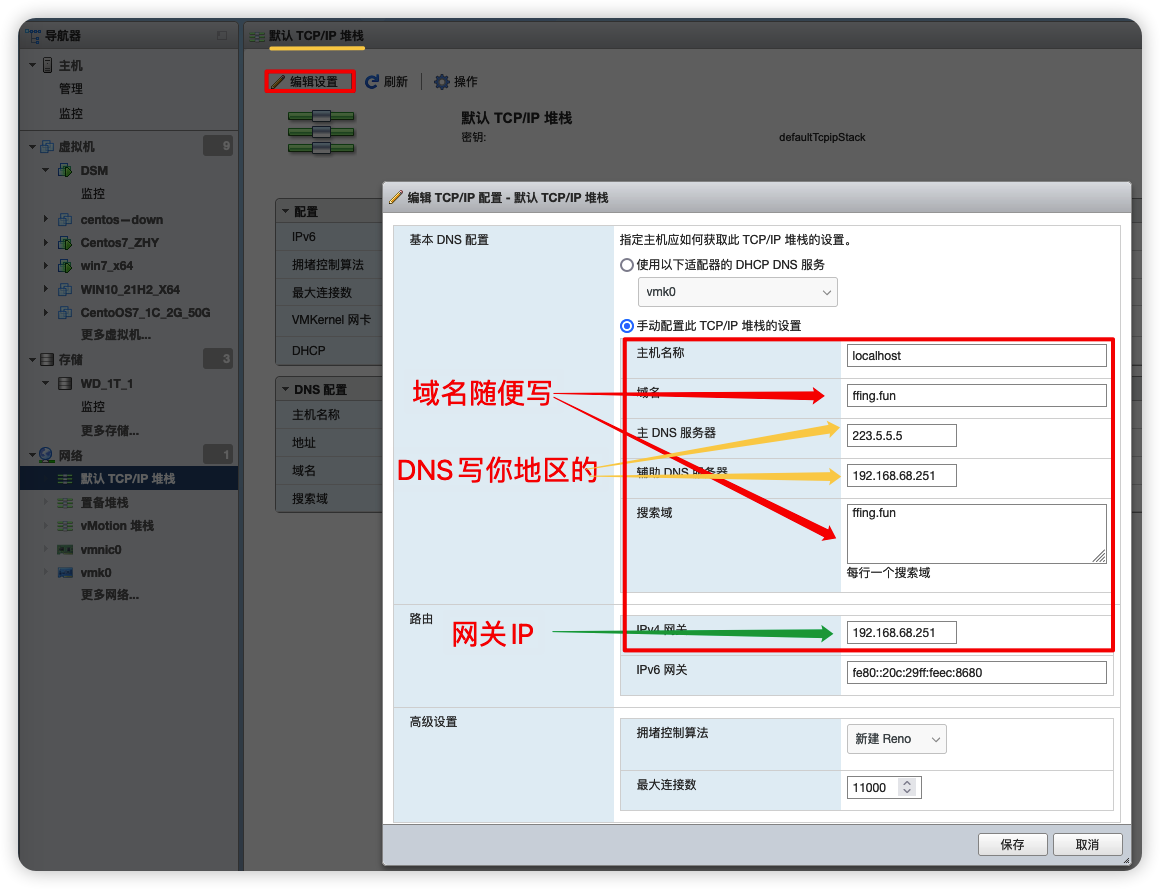1160x889 pixels.
Task: Click the pencil Edit Settings icon
Action: (278, 82)
